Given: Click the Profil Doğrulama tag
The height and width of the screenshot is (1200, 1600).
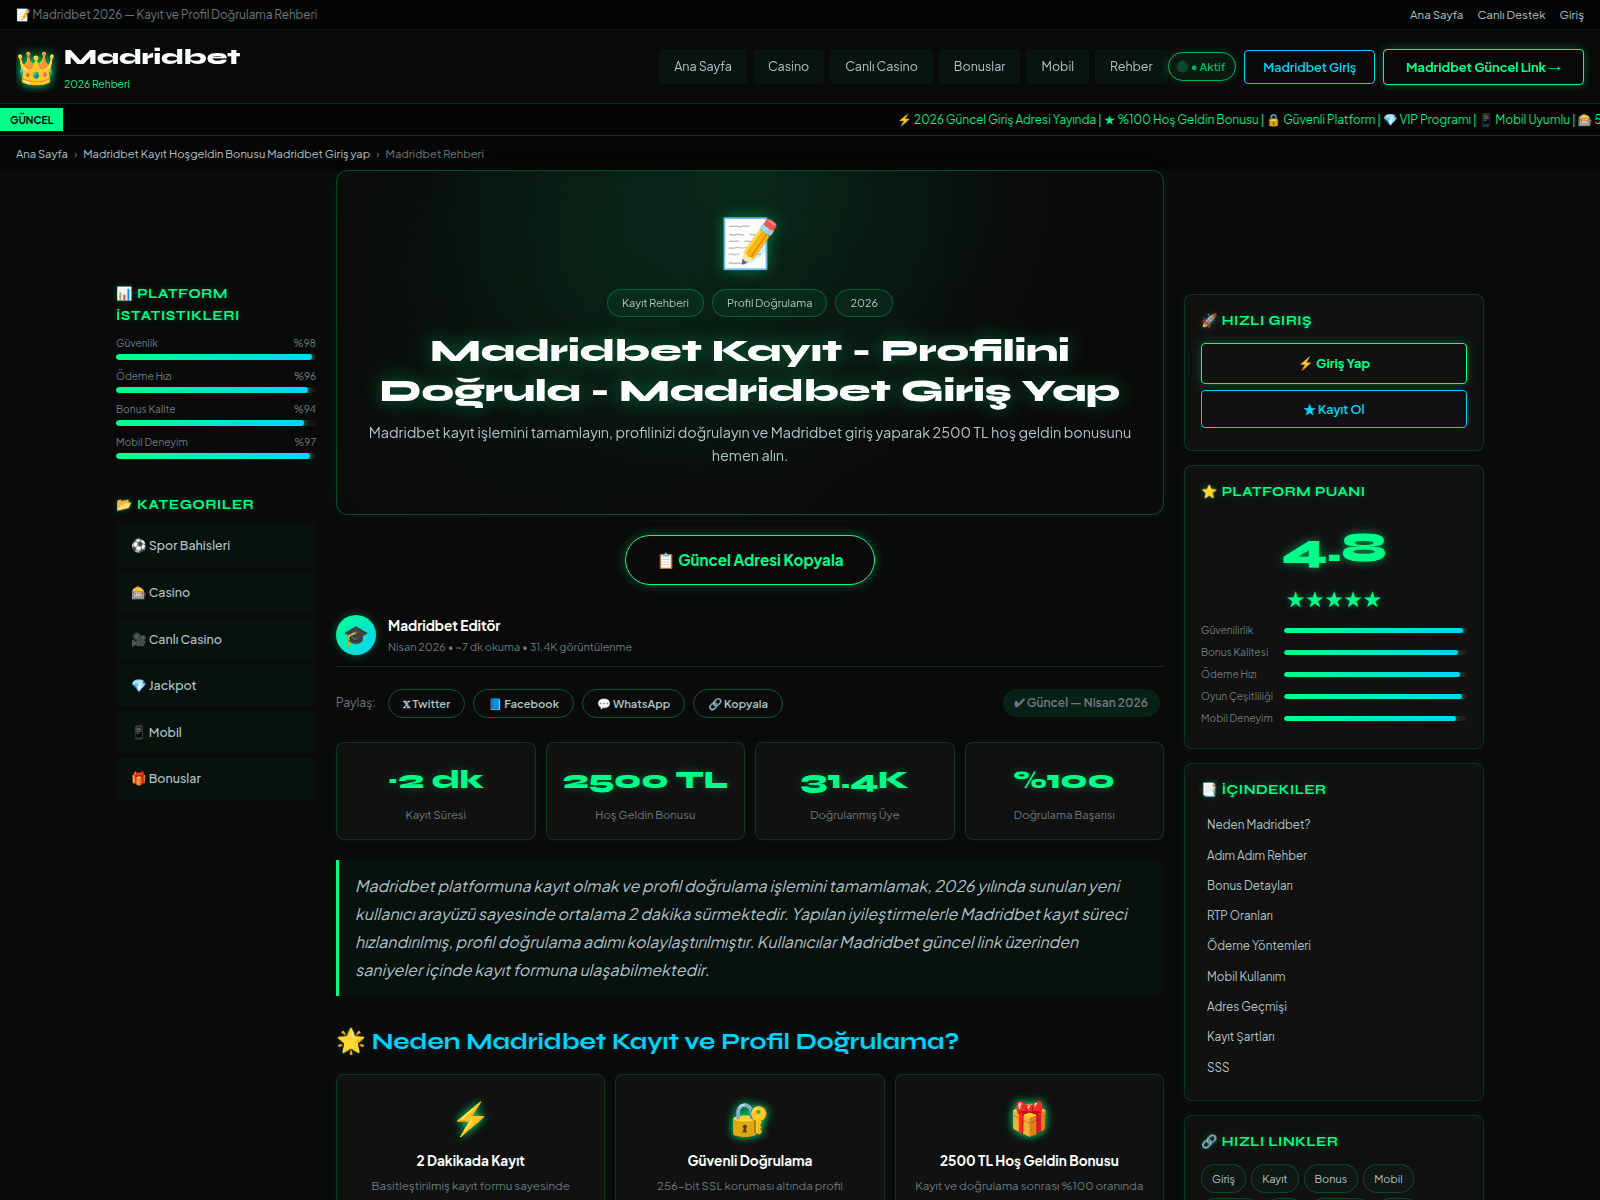Looking at the screenshot, I should coord(769,303).
